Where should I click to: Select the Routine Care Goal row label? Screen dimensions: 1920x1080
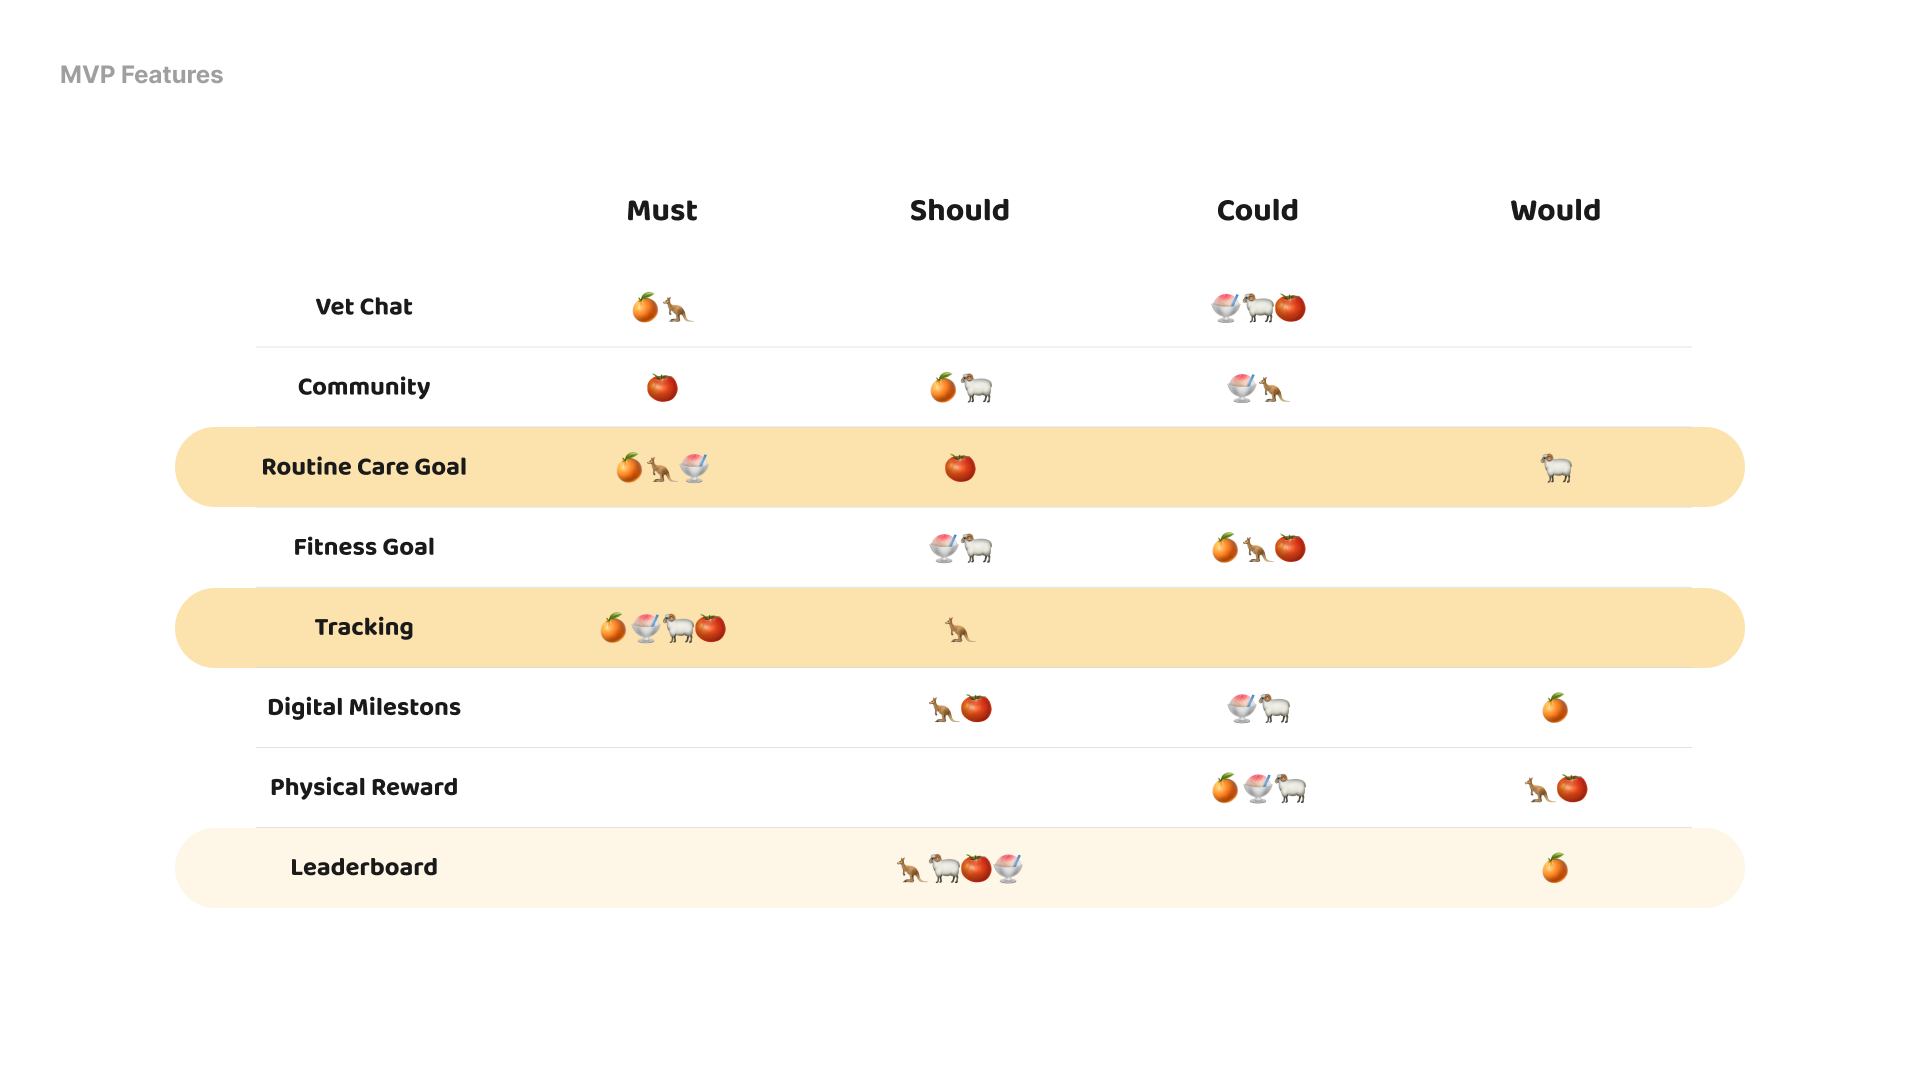click(x=364, y=467)
